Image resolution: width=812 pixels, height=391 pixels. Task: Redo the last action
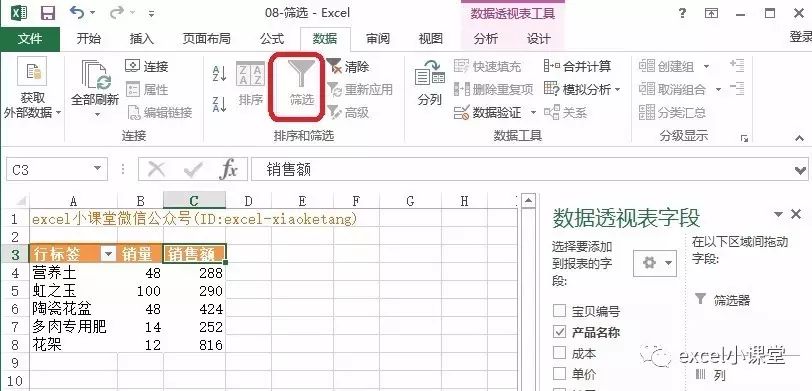tap(117, 12)
